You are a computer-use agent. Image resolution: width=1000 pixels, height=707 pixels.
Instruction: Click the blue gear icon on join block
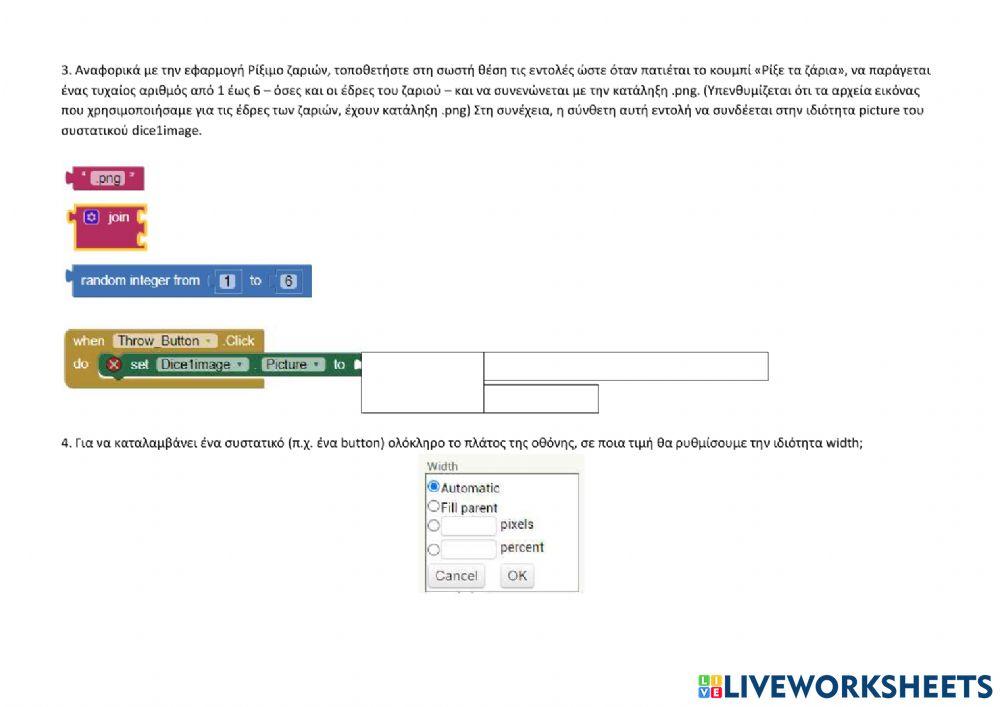[91, 217]
